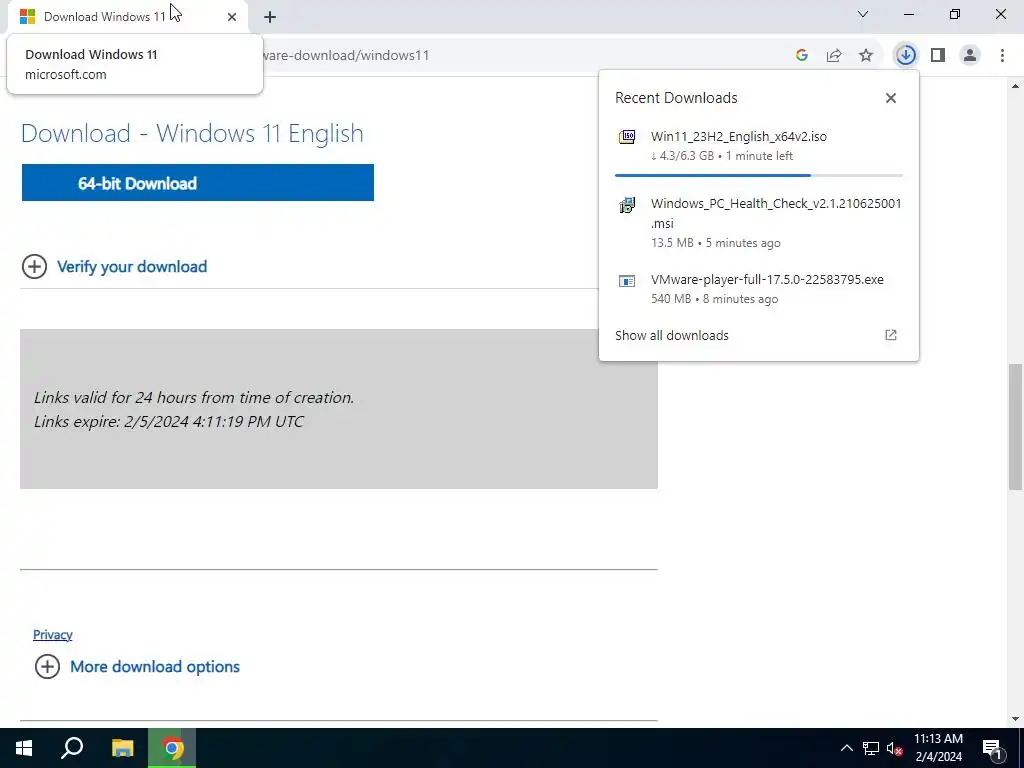Click the links expire date text
The image size is (1024, 768).
168,421
